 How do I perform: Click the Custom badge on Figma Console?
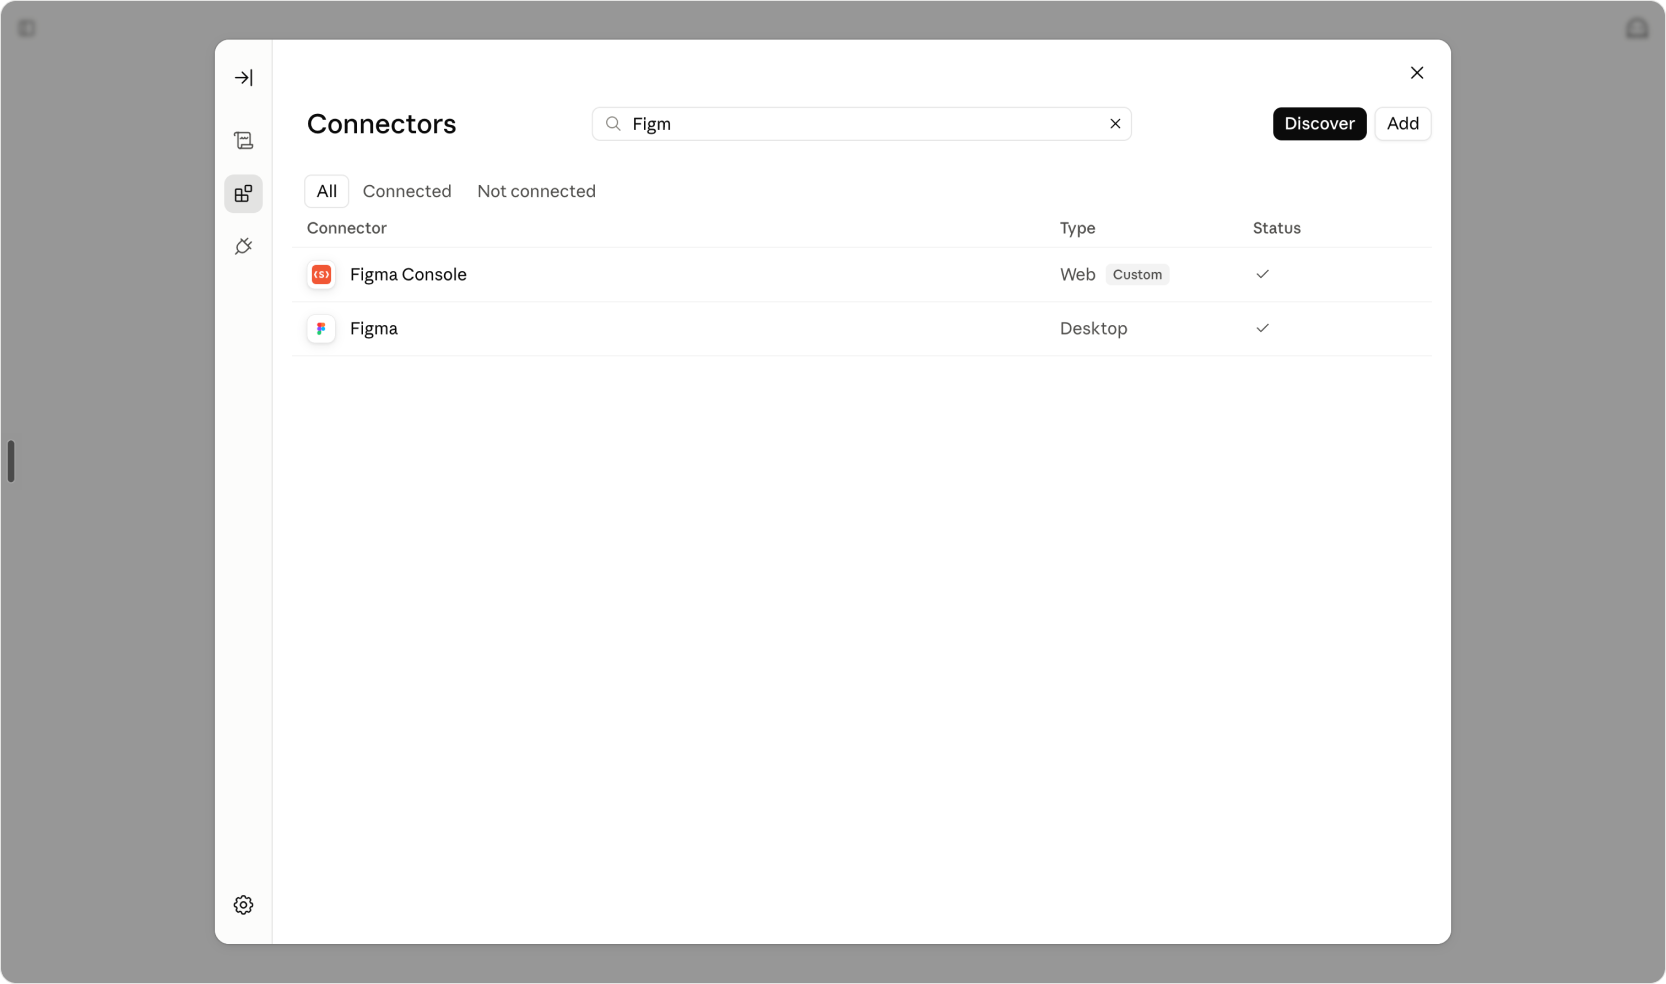coord(1137,275)
